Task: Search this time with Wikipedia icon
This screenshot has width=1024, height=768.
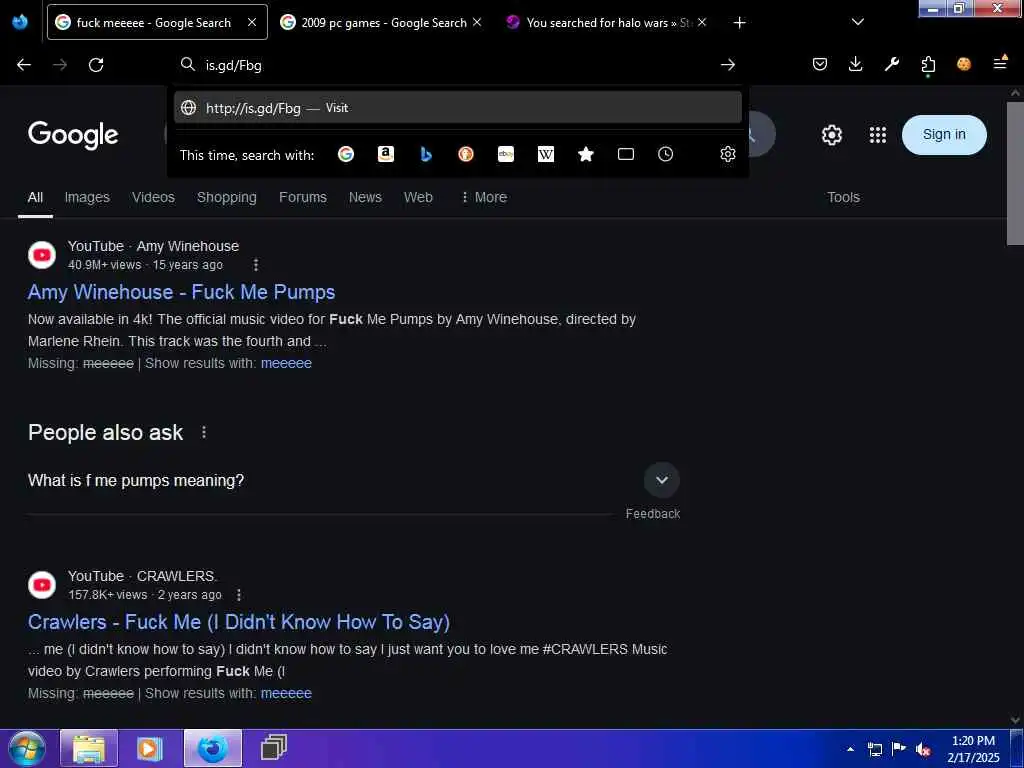Action: [x=546, y=154]
